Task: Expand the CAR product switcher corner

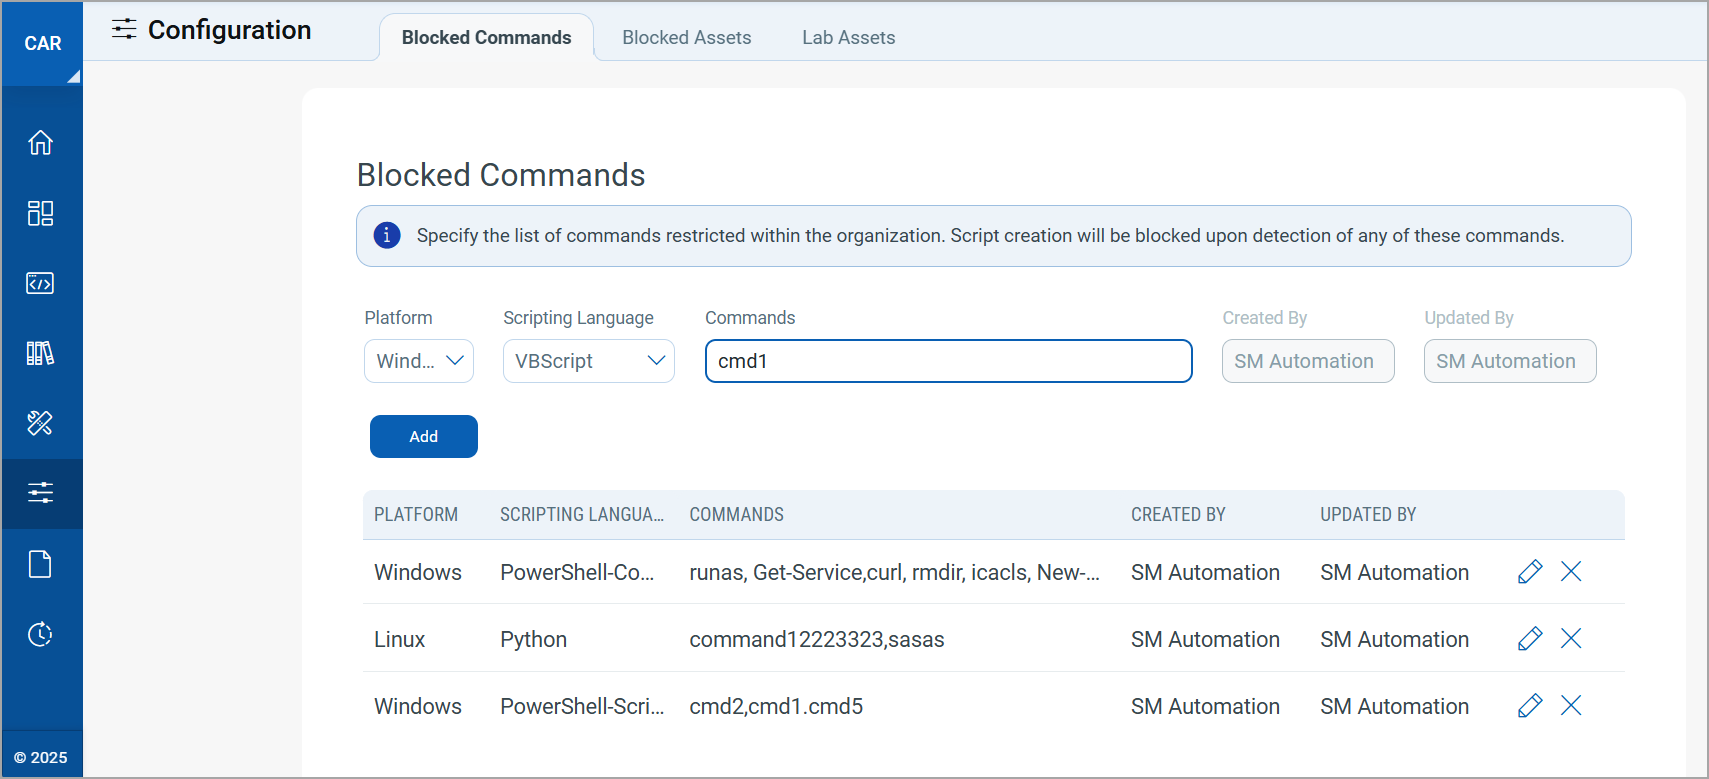Action: tap(72, 76)
